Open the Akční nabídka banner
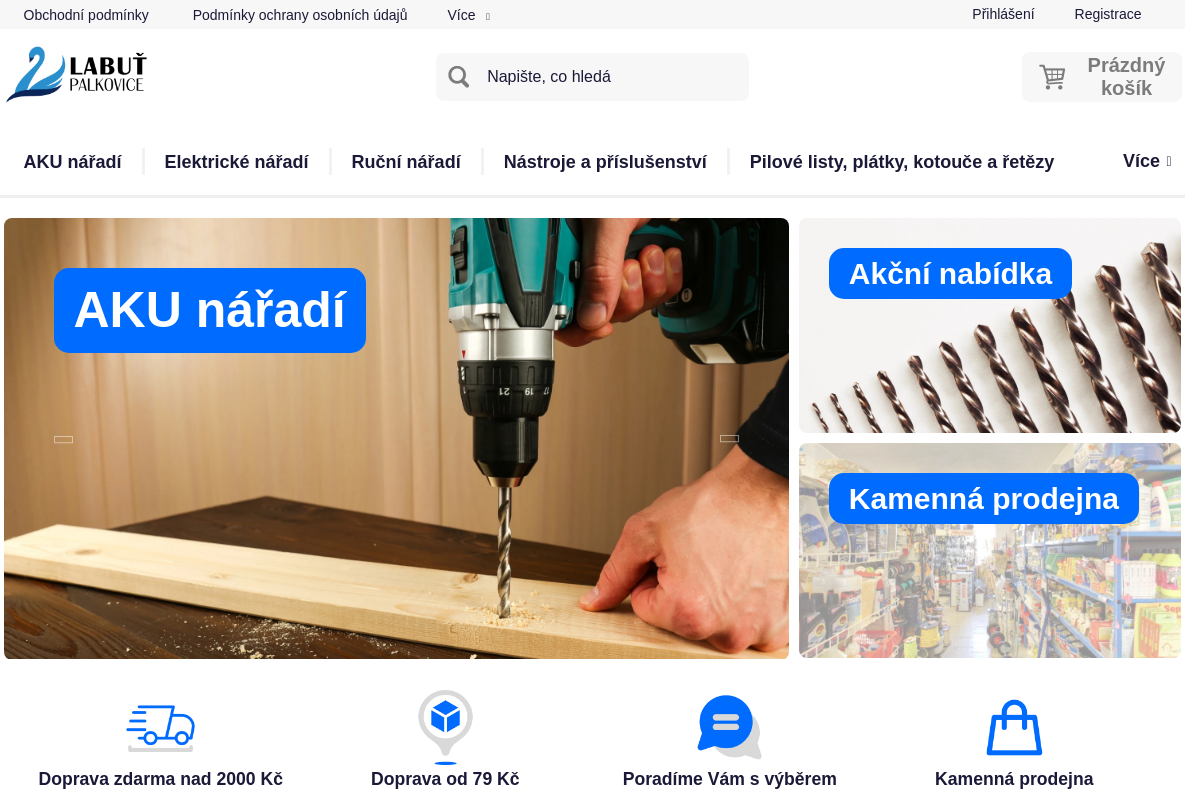The width and height of the screenshot is (1200, 800). point(990,325)
